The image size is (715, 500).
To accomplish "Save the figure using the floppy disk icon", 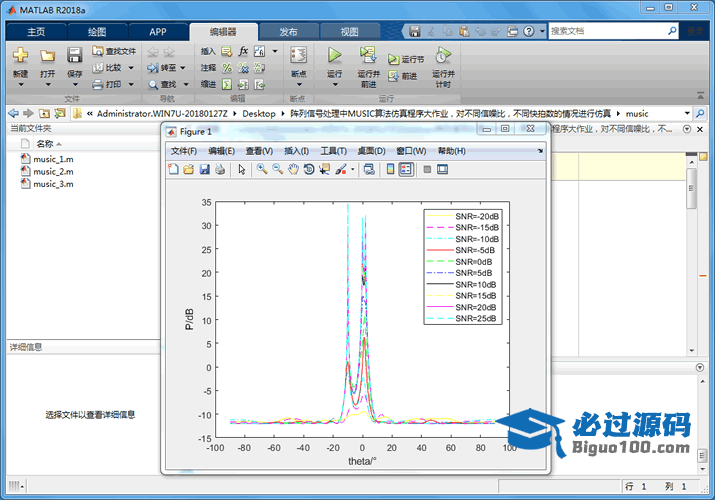I will (205, 170).
